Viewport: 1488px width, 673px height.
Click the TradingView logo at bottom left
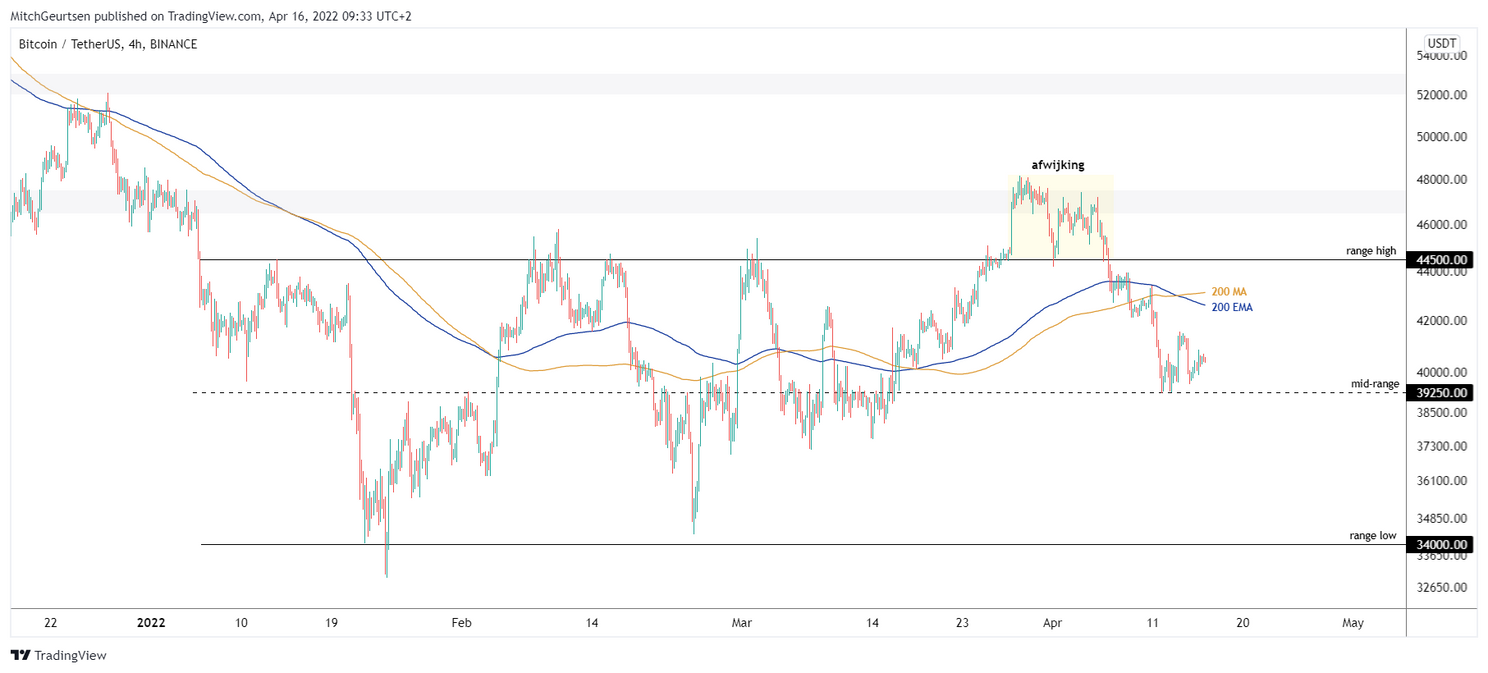coord(58,655)
